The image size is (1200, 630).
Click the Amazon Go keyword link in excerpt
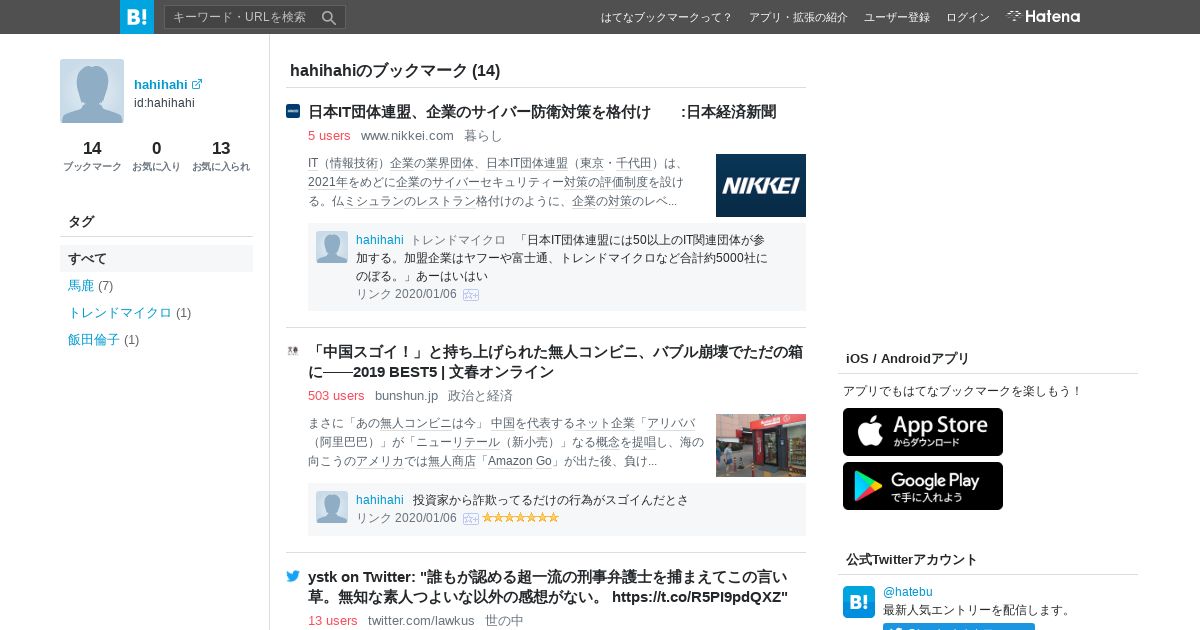(520, 461)
